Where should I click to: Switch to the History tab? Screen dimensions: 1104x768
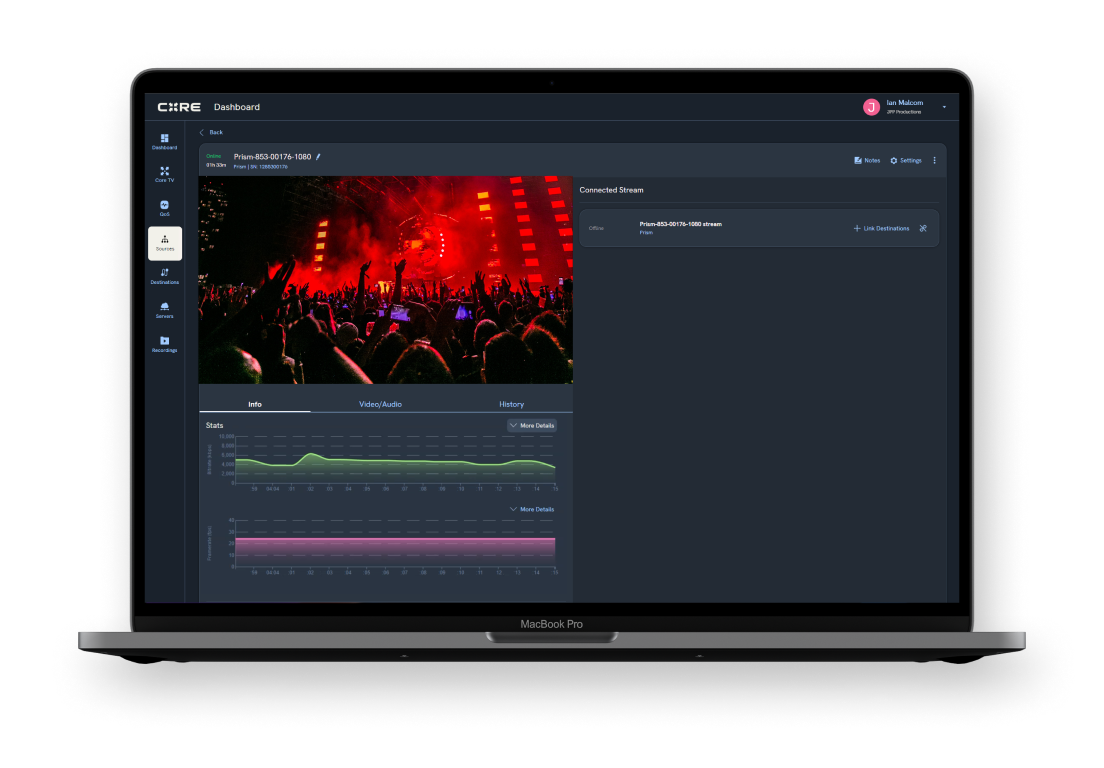[511, 404]
